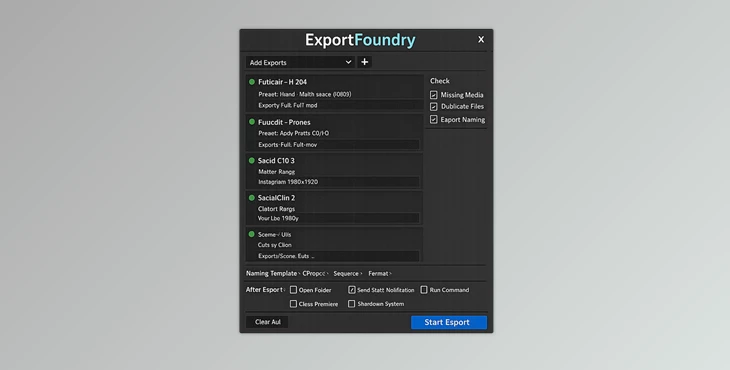The height and width of the screenshot is (370, 730).
Task: Click the Check section heading
Action: 439,81
